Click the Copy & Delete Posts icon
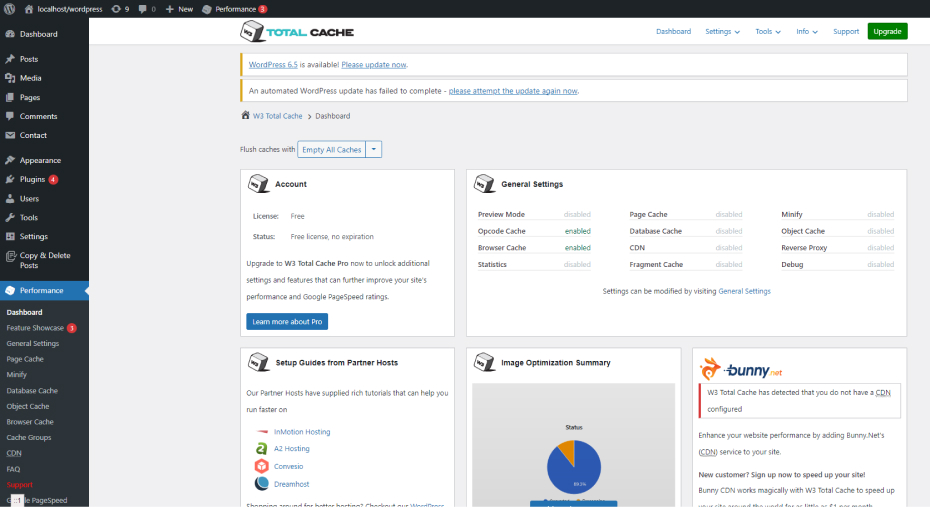The width and height of the screenshot is (930, 507). [x=10, y=256]
